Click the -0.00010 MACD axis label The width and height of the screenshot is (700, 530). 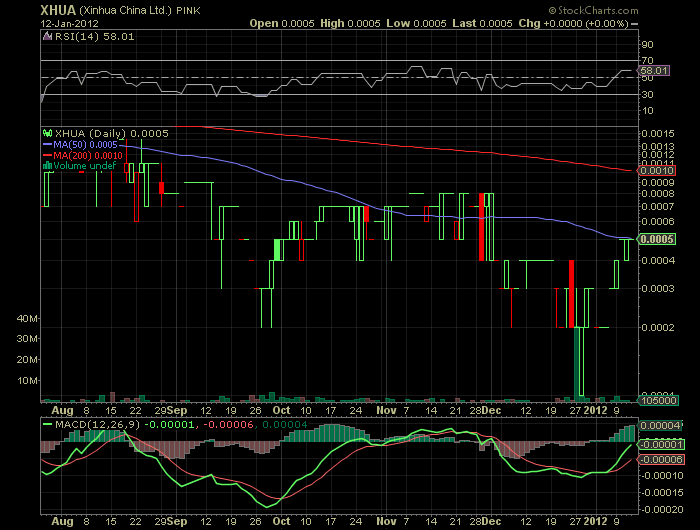[x=662, y=476]
